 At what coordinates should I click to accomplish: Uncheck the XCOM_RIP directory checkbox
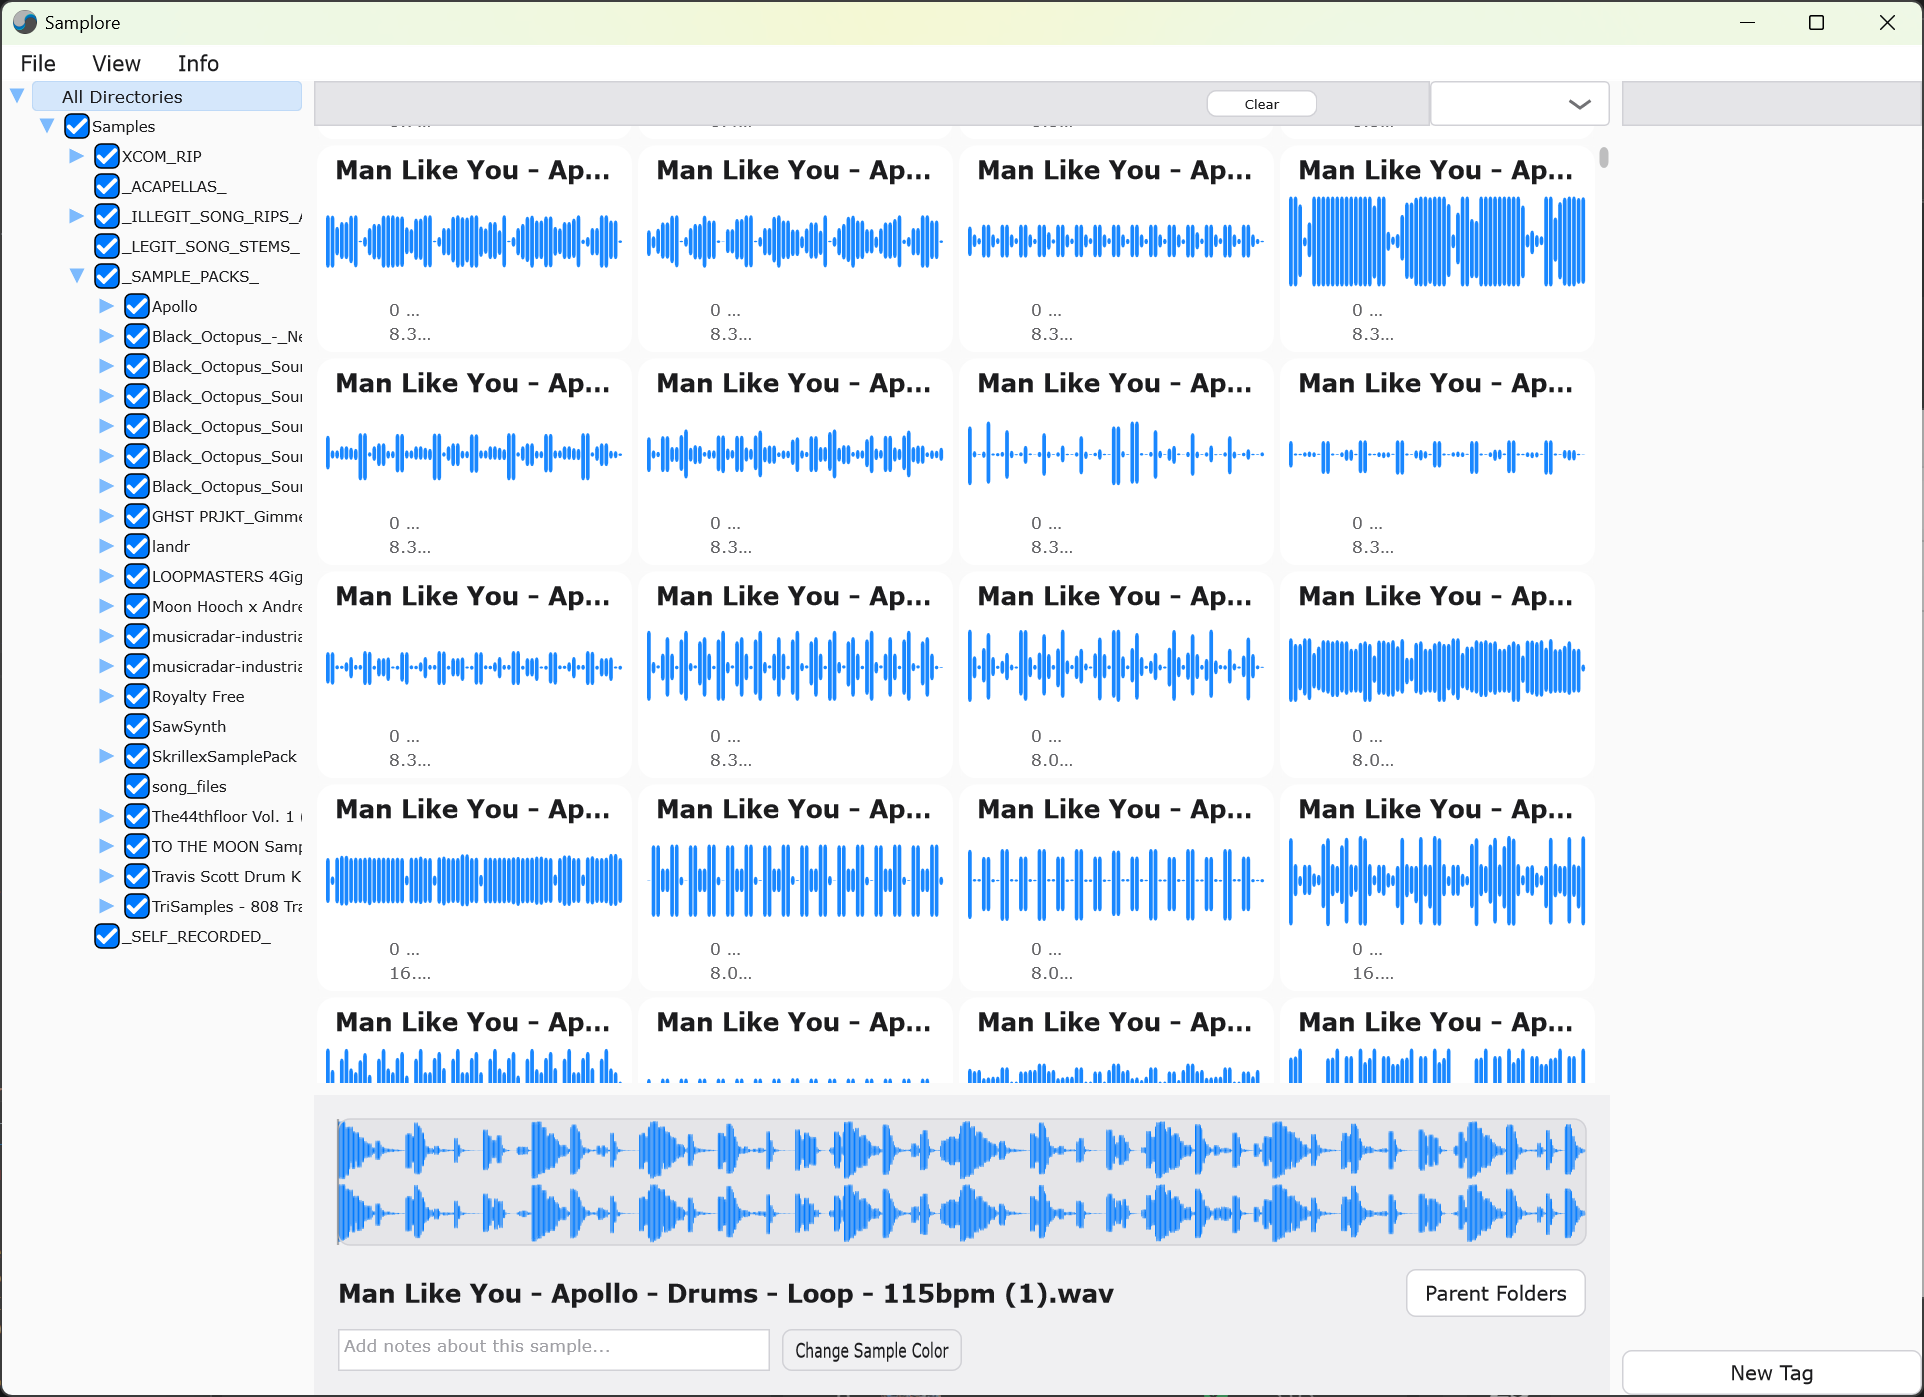pos(107,156)
